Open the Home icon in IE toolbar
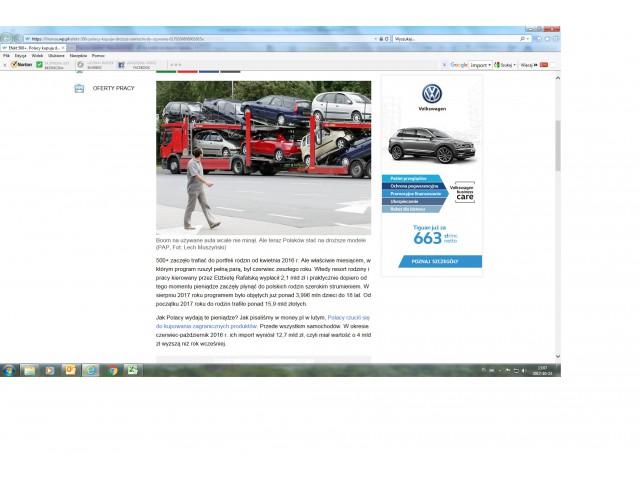The image size is (640, 480). point(538,39)
